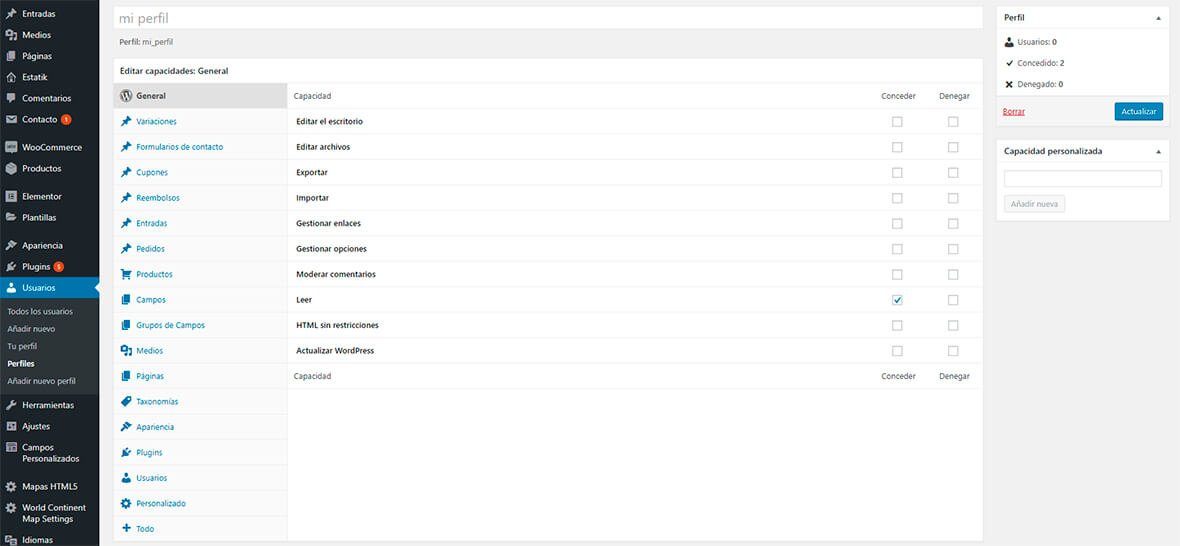
Task: Click the Productos box icon in admin sidebar
Action: (11, 168)
